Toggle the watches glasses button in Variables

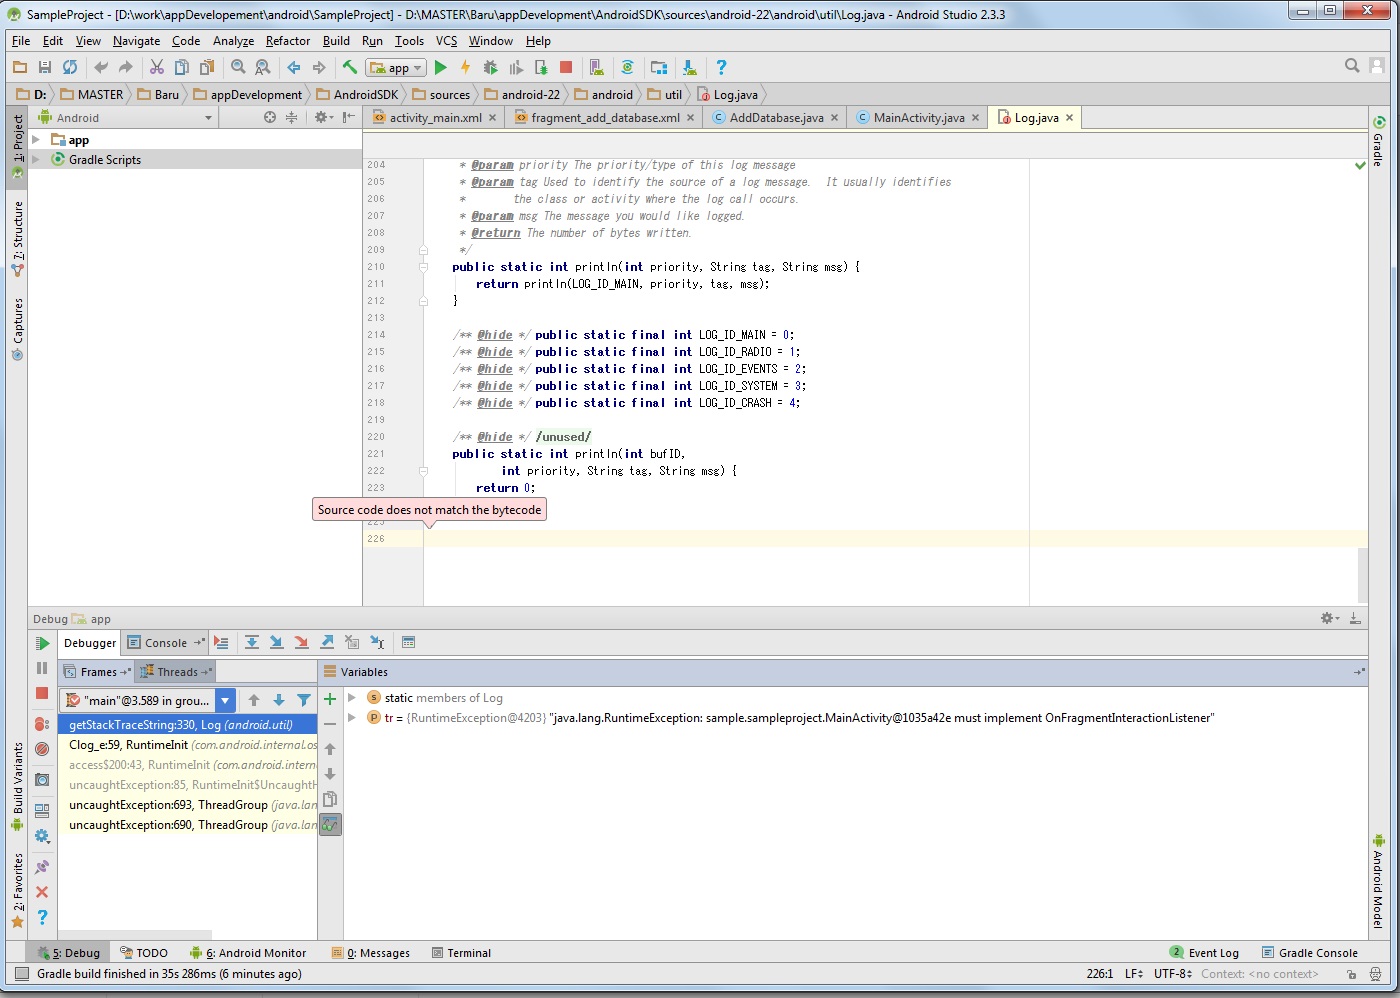330,825
